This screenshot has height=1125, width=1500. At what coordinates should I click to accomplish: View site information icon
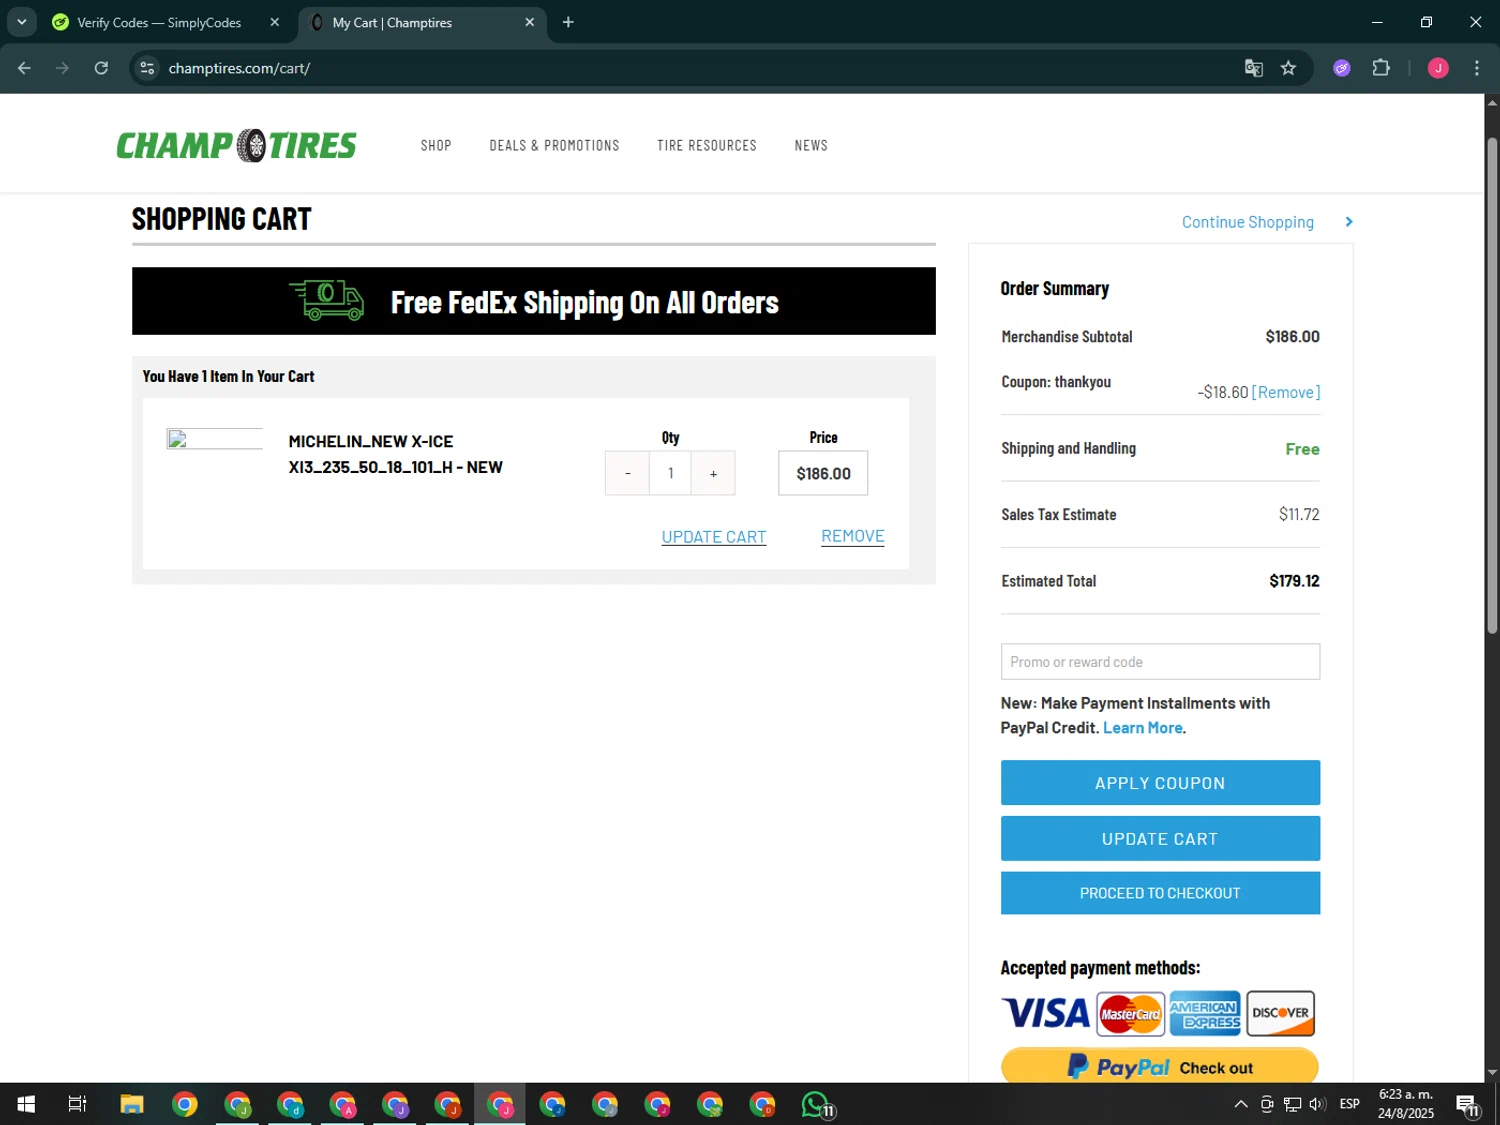click(147, 68)
